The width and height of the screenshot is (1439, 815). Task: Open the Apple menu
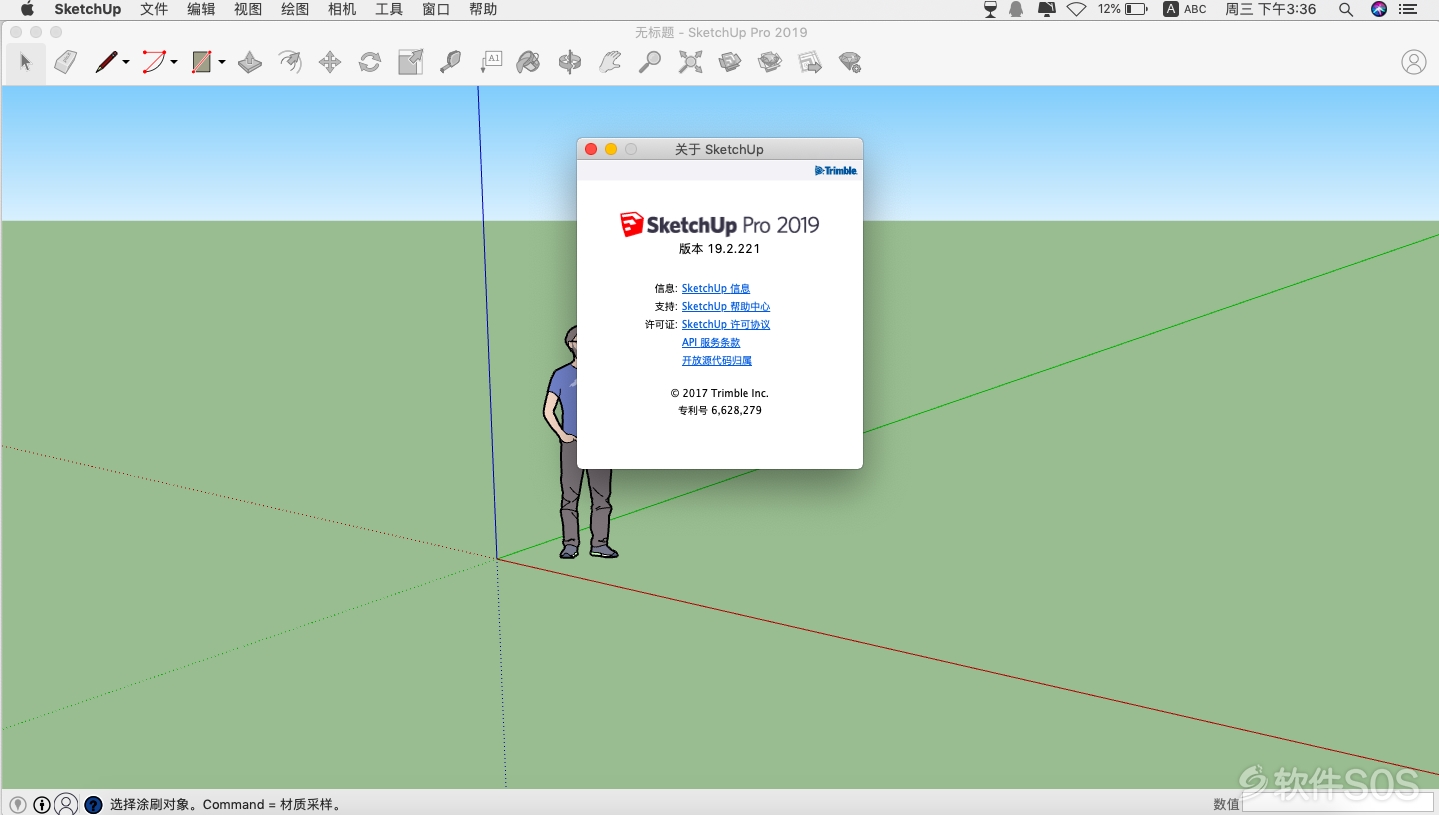click(27, 9)
